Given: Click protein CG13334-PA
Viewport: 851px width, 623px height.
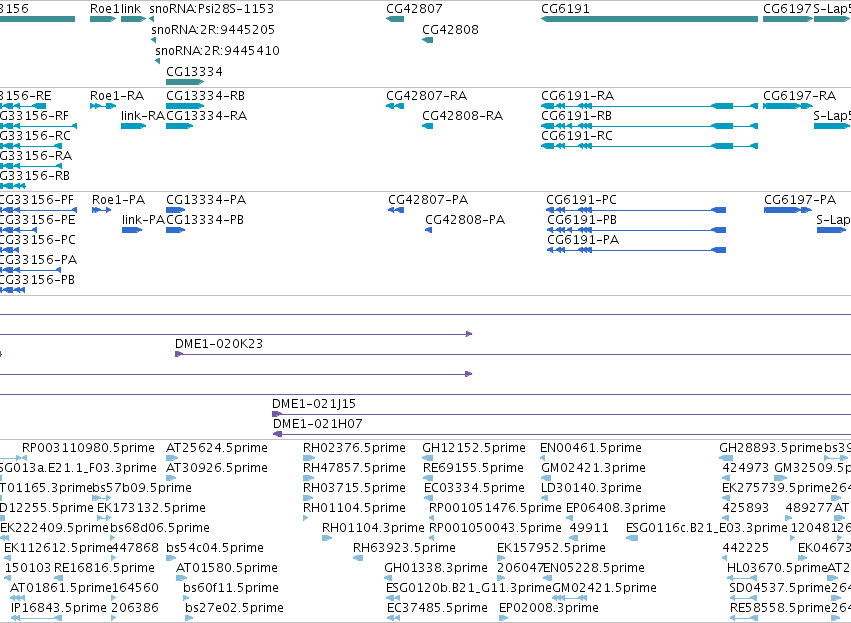Looking at the screenshot, I should point(175,210).
